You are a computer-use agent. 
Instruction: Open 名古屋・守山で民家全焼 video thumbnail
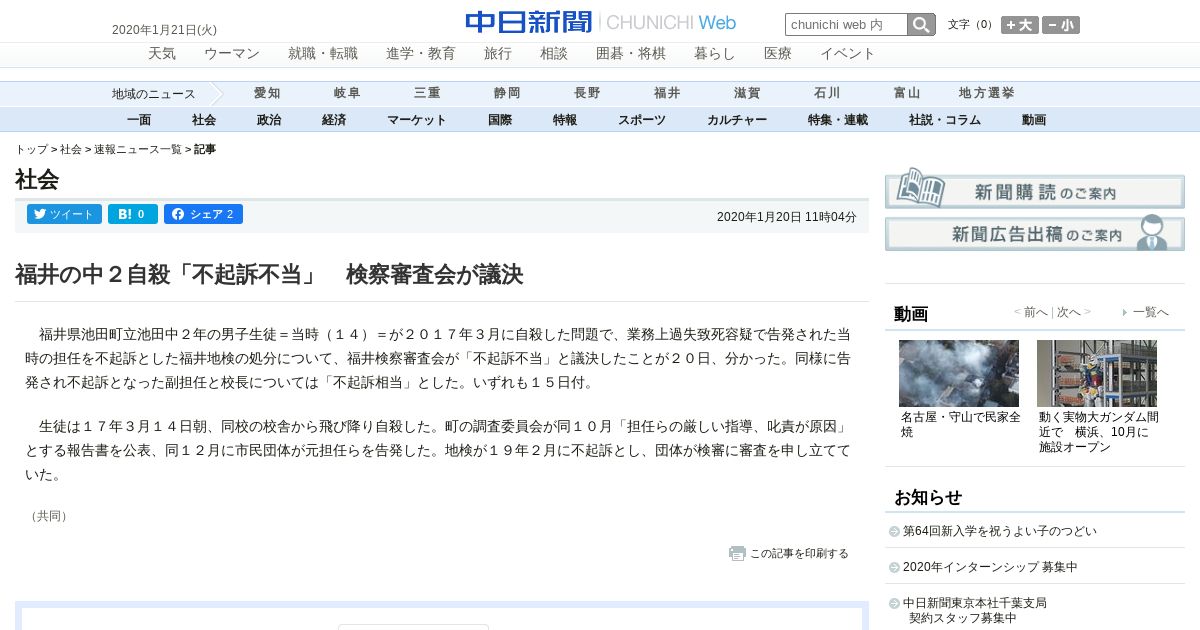(959, 373)
